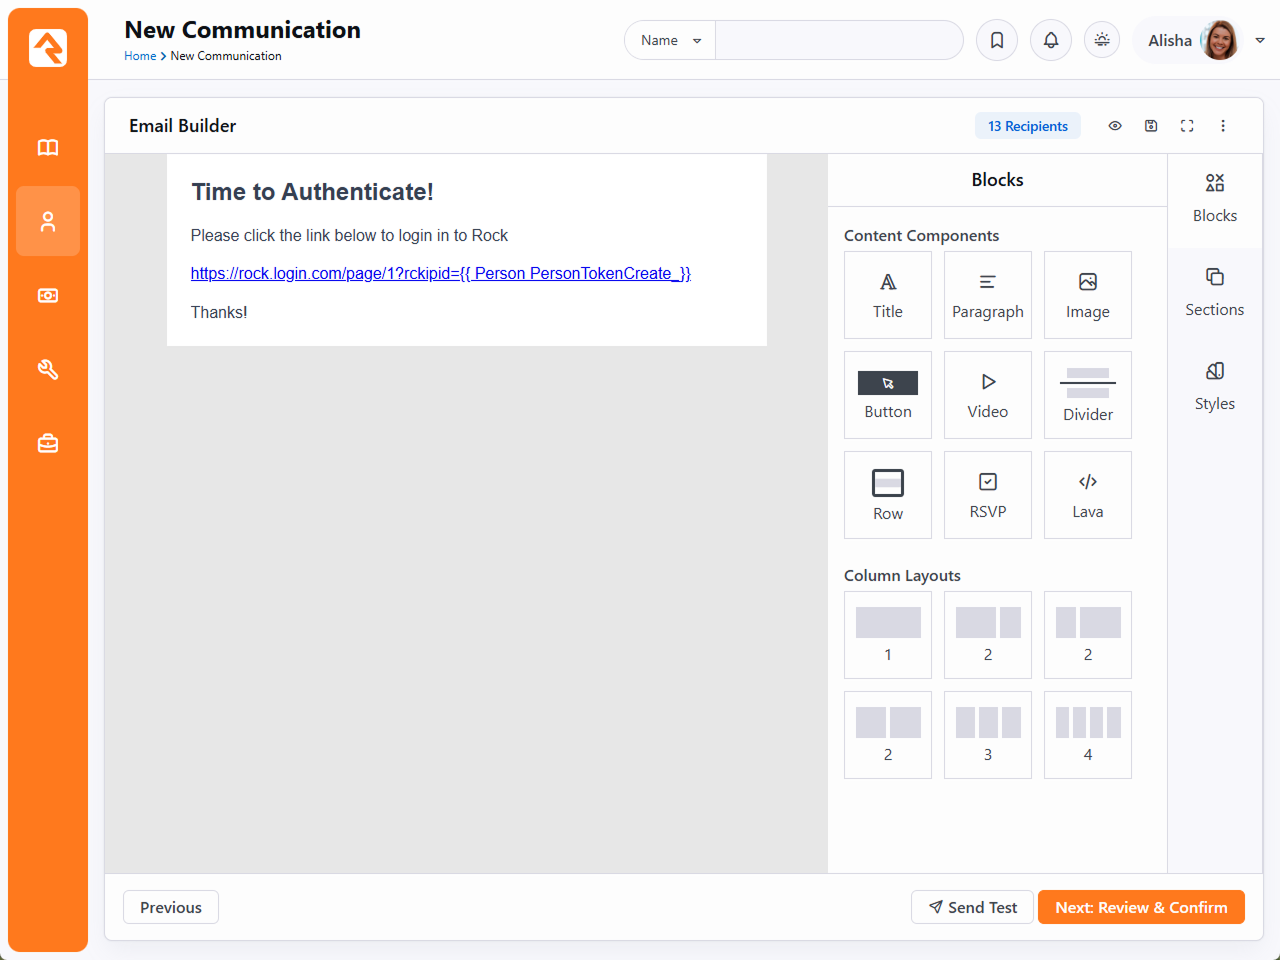
Task: Switch to the Sections tab
Action: pos(1214,294)
